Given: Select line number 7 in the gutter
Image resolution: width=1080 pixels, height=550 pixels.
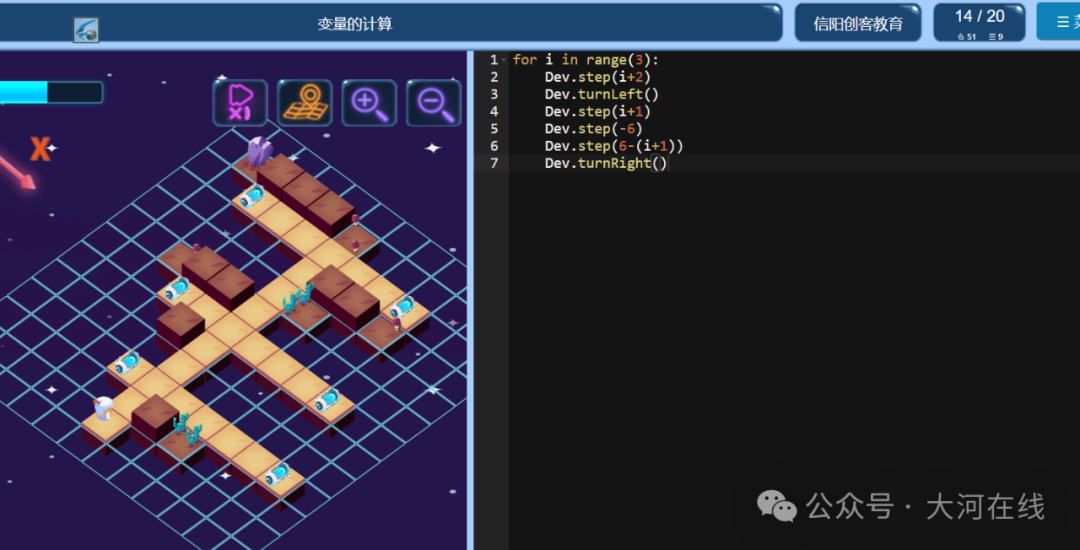Looking at the screenshot, I should point(494,163).
